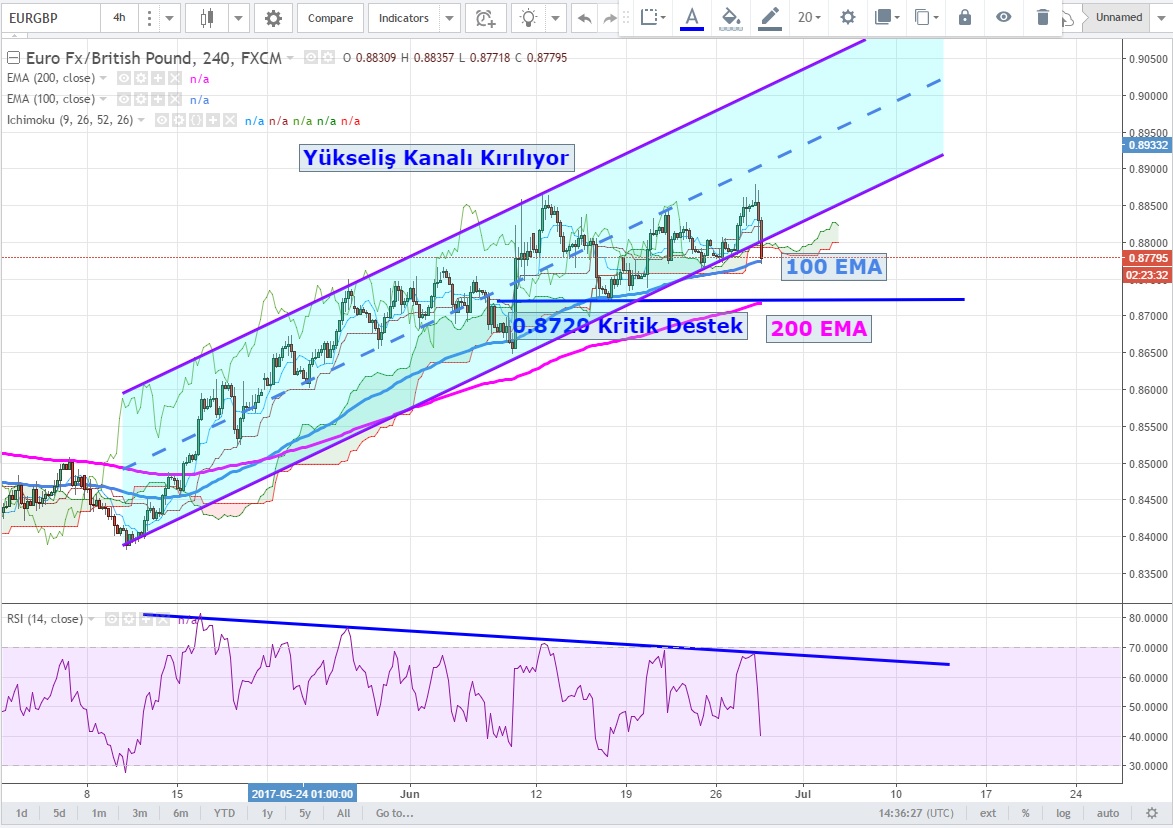Open the font size 20 dropdown

coord(809,17)
